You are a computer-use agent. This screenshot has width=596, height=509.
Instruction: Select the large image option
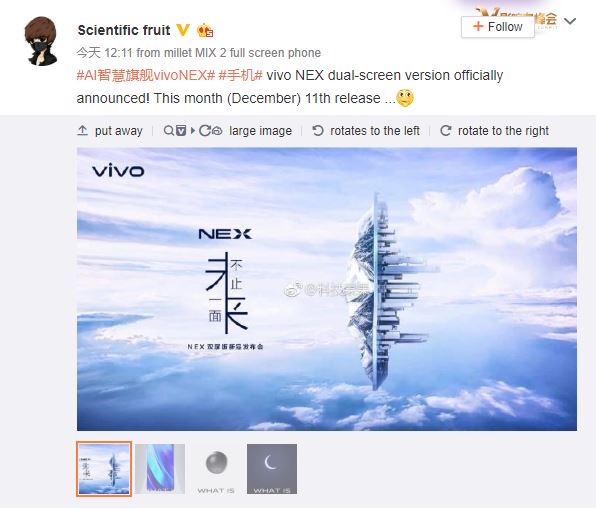[261, 131]
